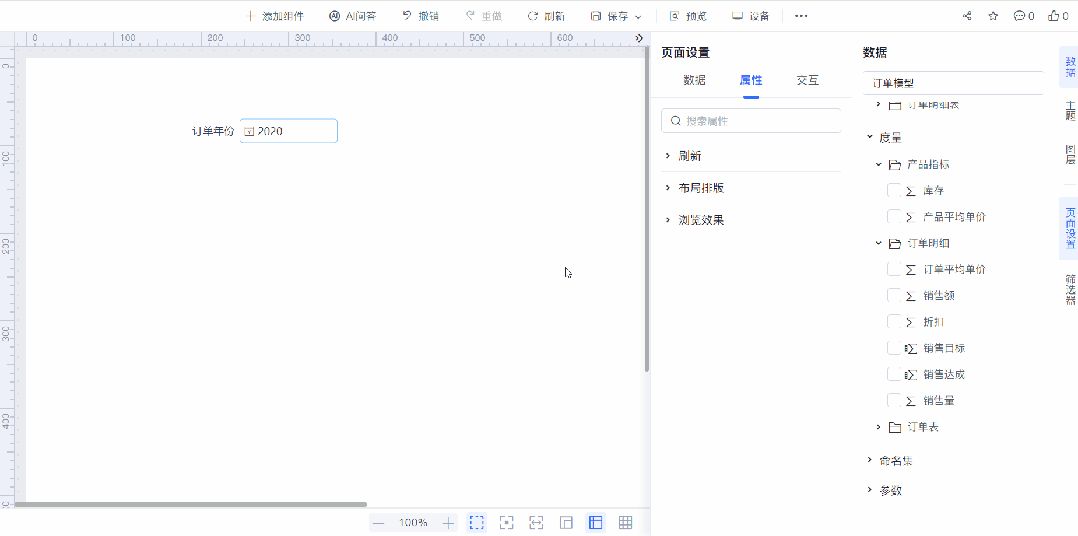This screenshot has width=1078, height=536.
Task: Check the 销售量 checkbox
Action: point(894,401)
